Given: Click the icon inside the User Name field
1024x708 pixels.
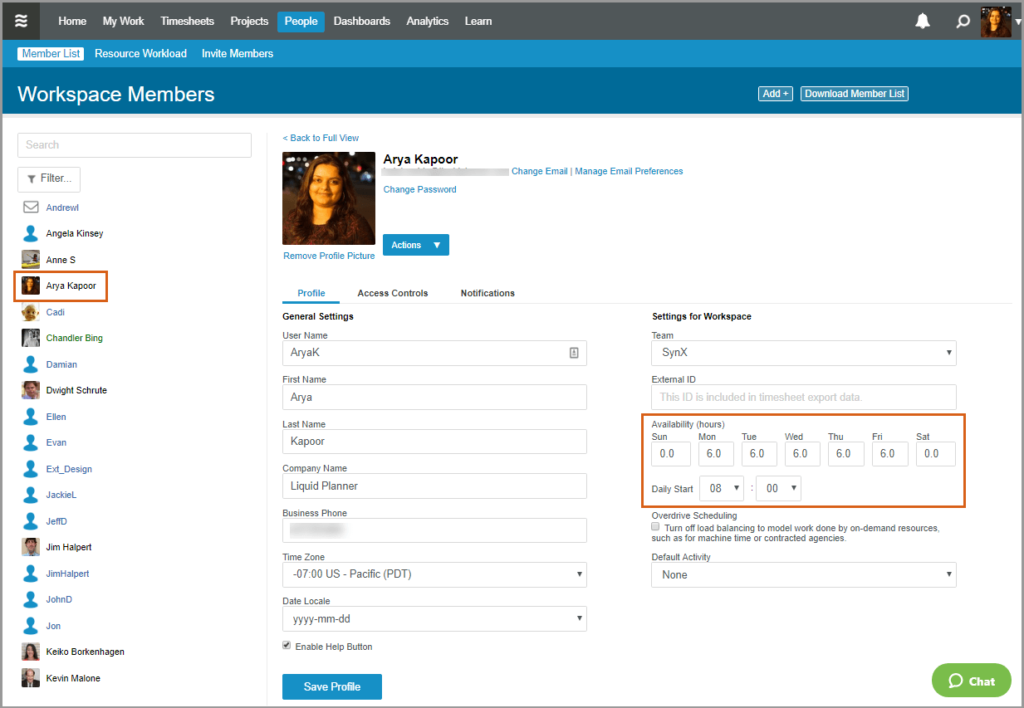Looking at the screenshot, I should 574,353.
